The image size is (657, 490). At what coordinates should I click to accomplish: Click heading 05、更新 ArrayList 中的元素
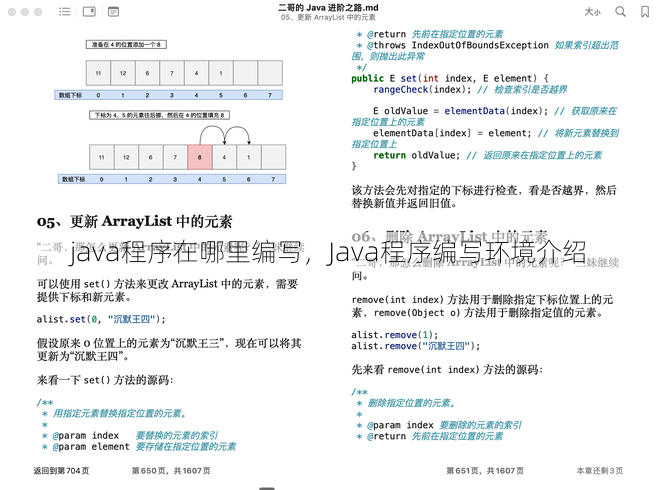(135, 221)
